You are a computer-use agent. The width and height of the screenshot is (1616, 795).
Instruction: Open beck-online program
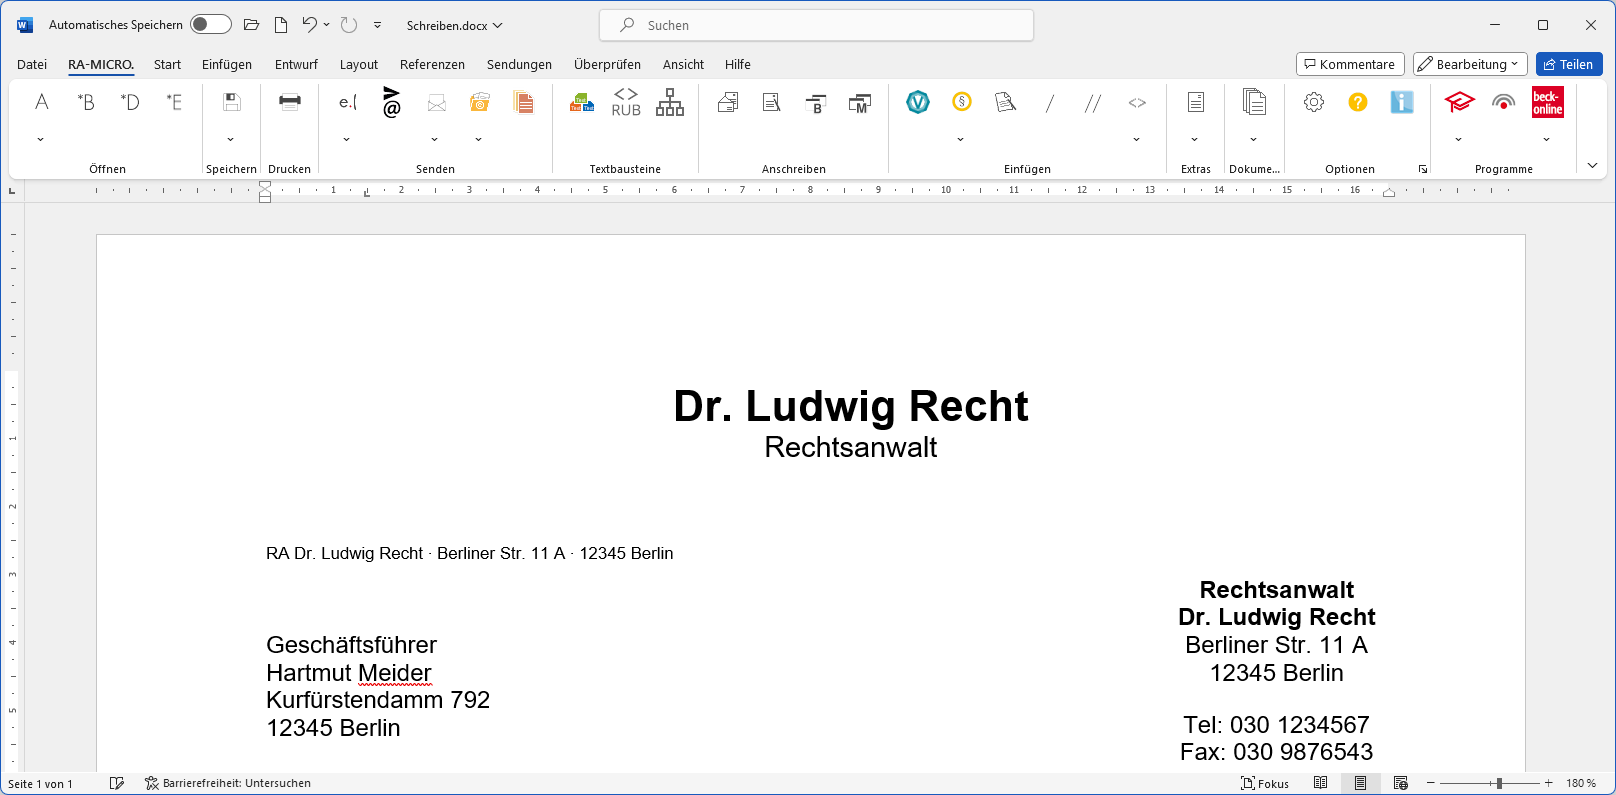[1547, 102]
